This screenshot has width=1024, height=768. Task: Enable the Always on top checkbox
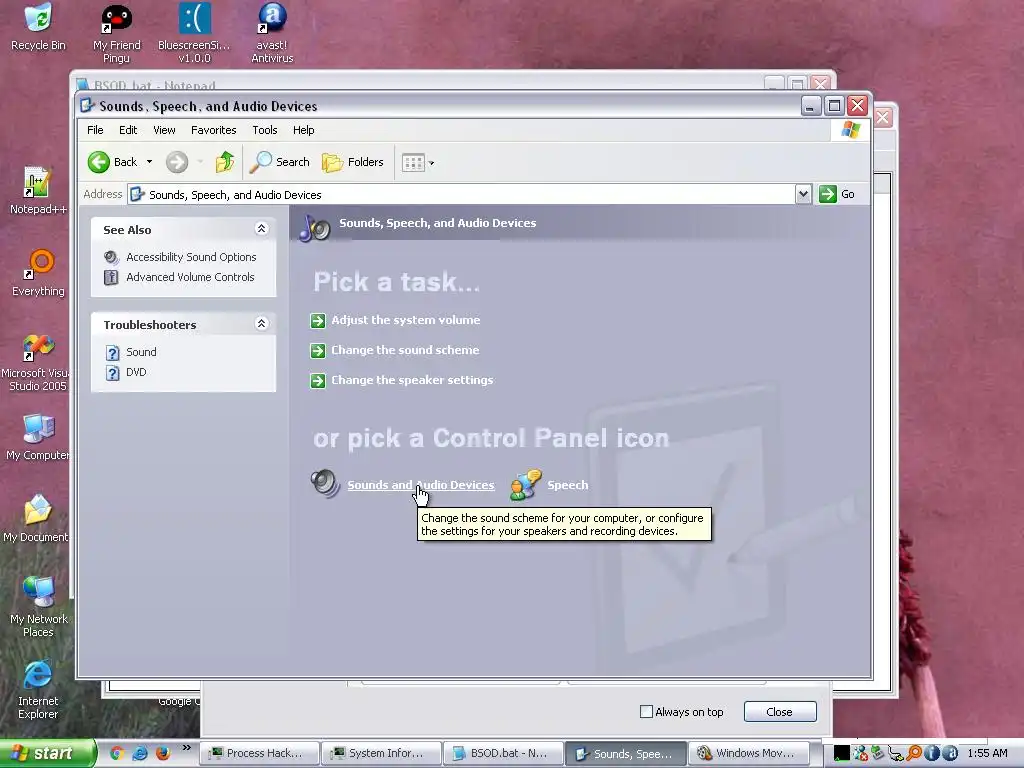coord(647,712)
